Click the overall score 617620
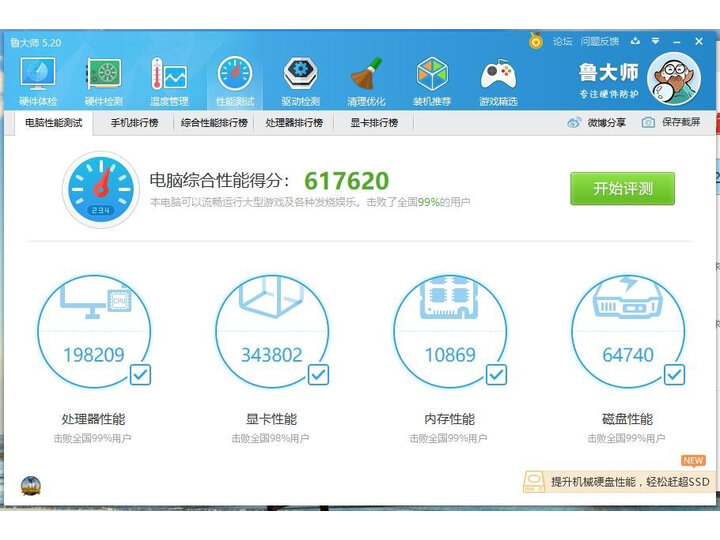Viewport: 720px width, 540px height. coord(347,180)
